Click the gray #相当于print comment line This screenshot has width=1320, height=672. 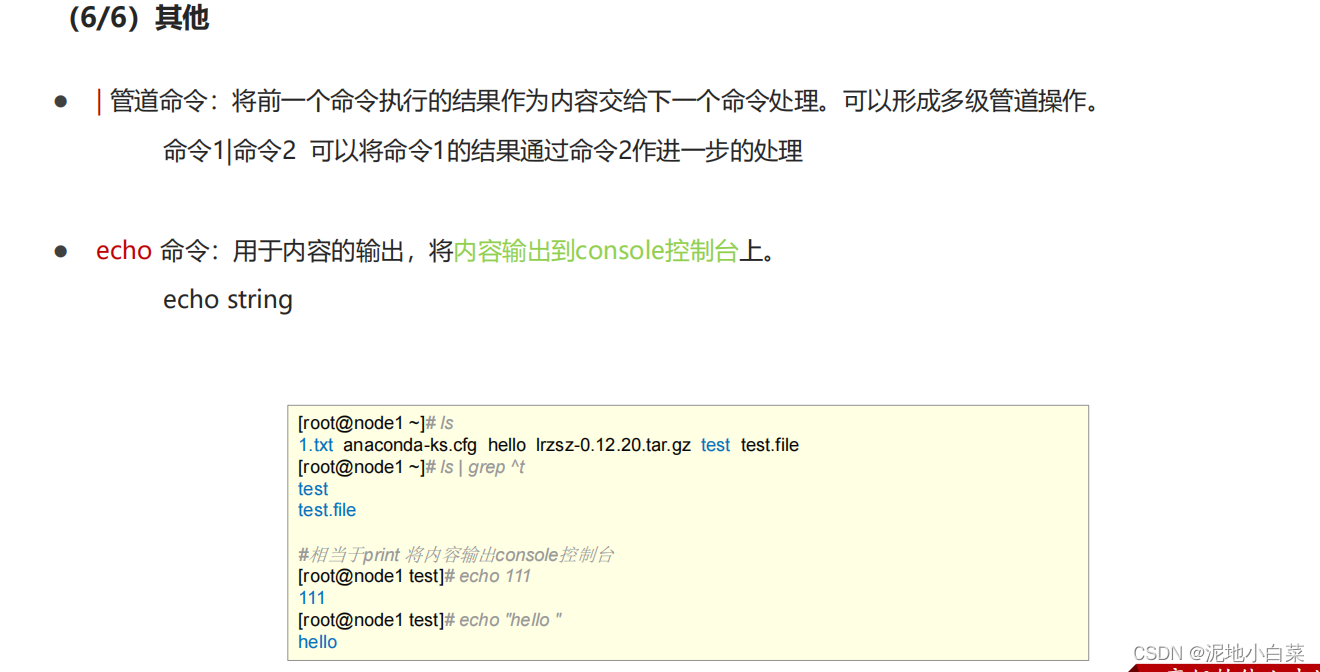(x=455, y=555)
